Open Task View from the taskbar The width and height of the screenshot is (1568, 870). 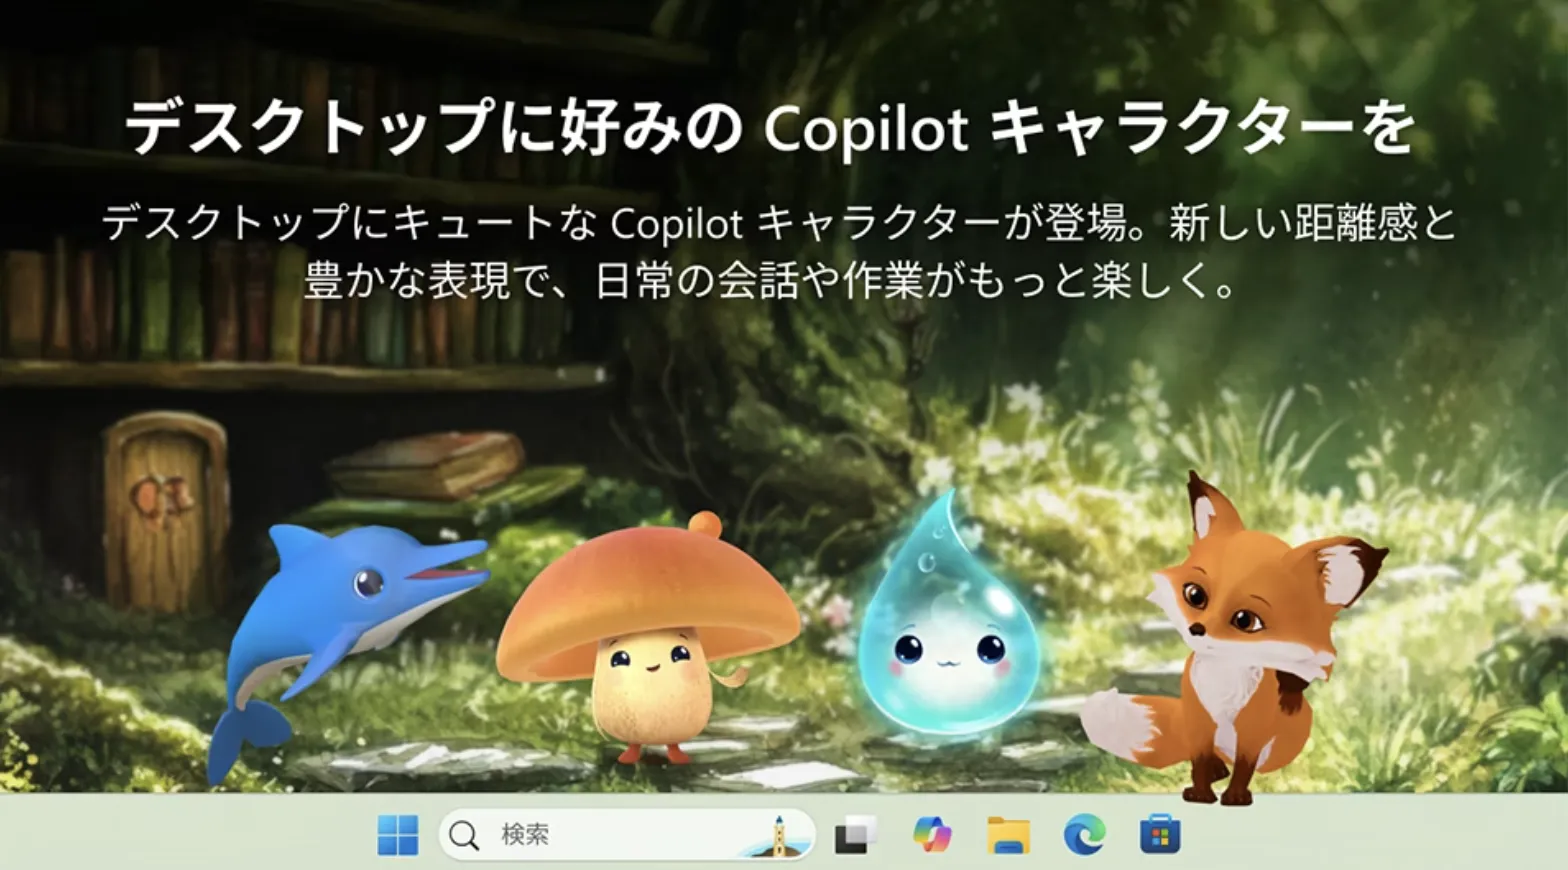coord(856,834)
